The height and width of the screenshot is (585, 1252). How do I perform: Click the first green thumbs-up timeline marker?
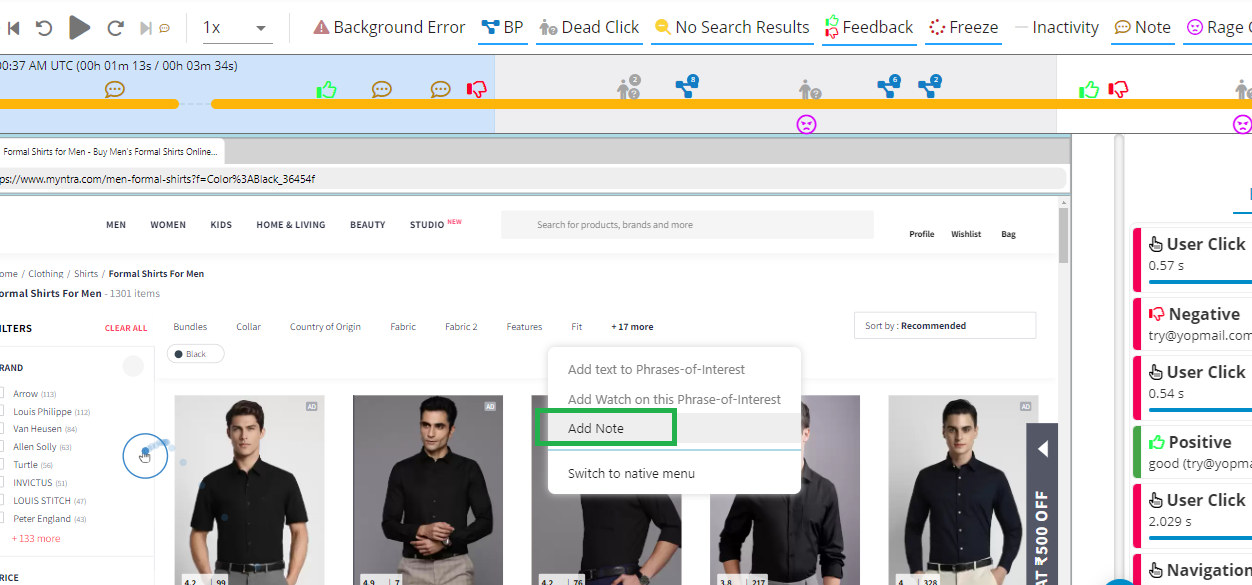coord(326,90)
